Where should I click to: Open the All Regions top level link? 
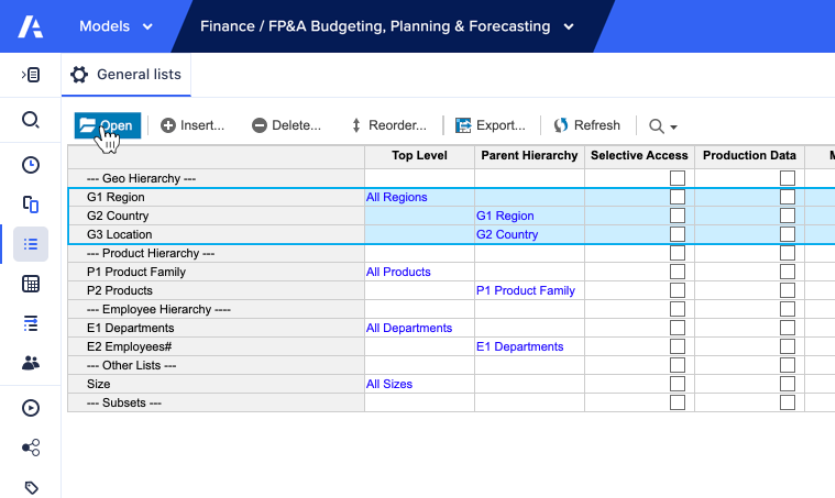(x=396, y=197)
